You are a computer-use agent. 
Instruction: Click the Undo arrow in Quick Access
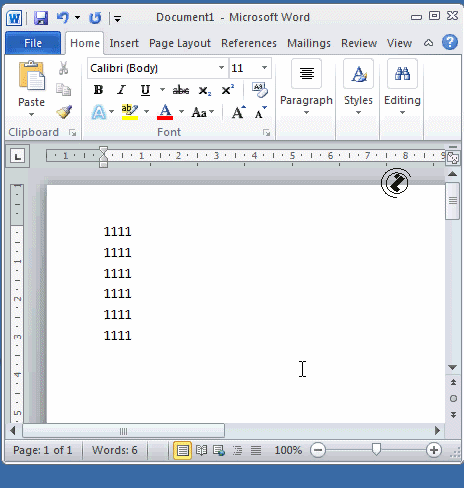pos(63,17)
